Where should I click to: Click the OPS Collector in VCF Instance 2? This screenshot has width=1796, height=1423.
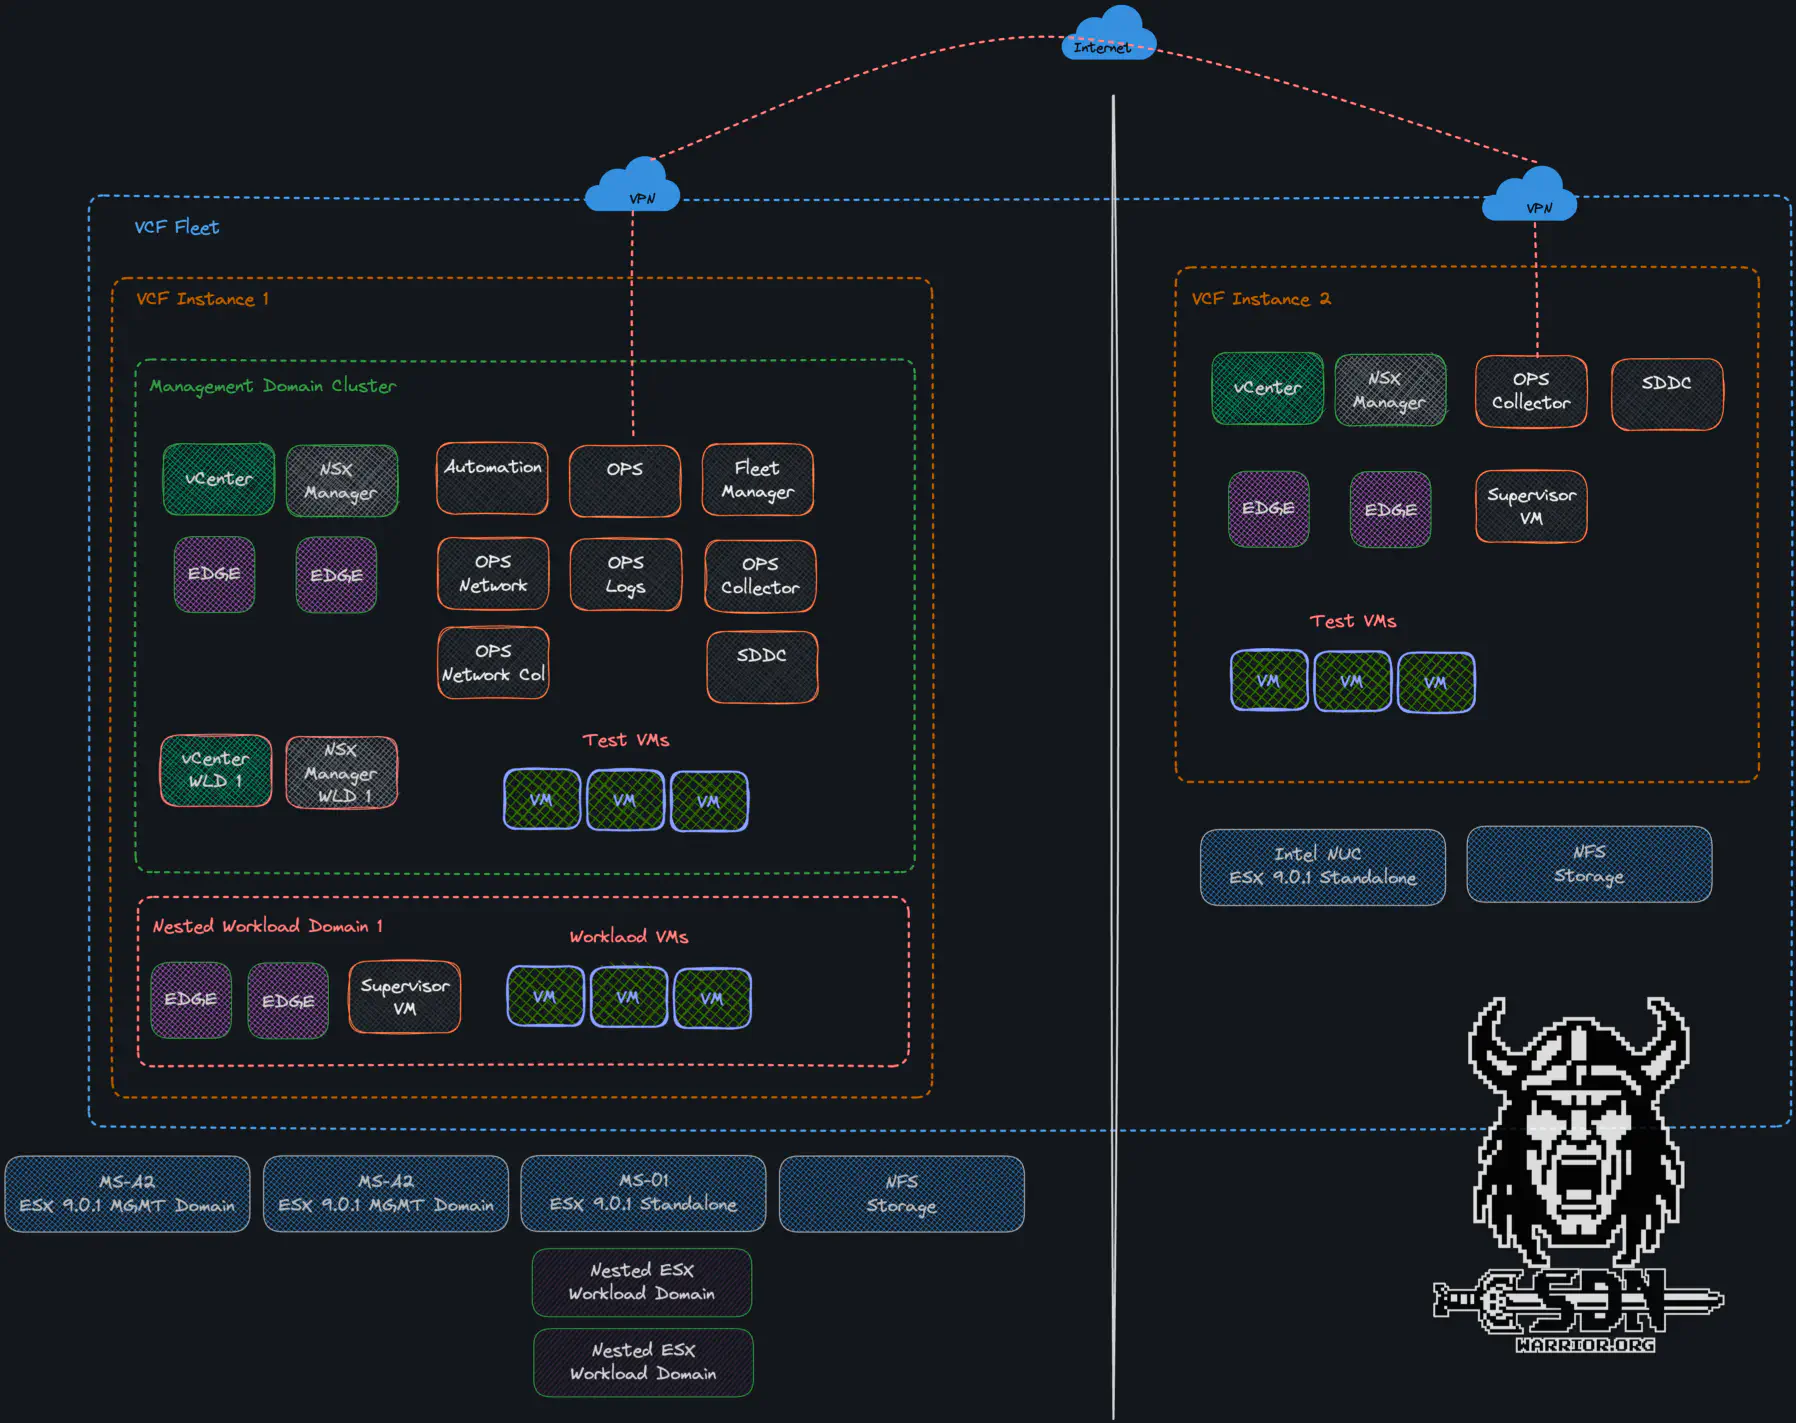[x=1531, y=392]
